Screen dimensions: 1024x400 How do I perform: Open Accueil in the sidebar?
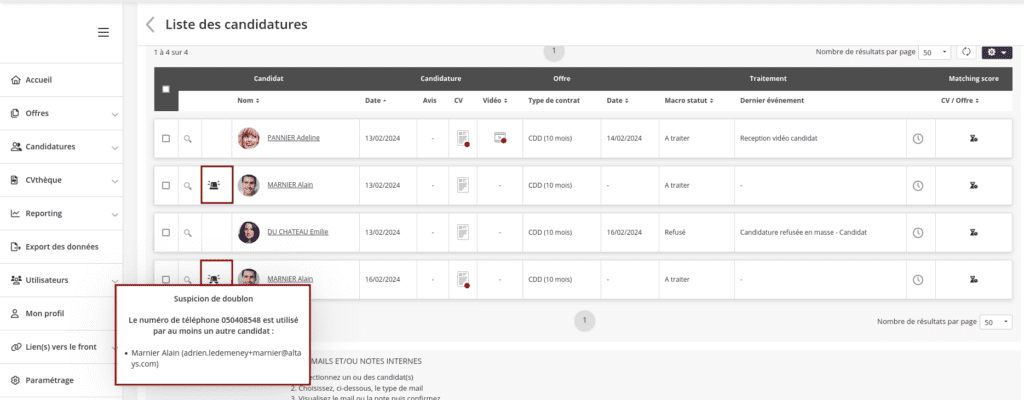point(38,80)
